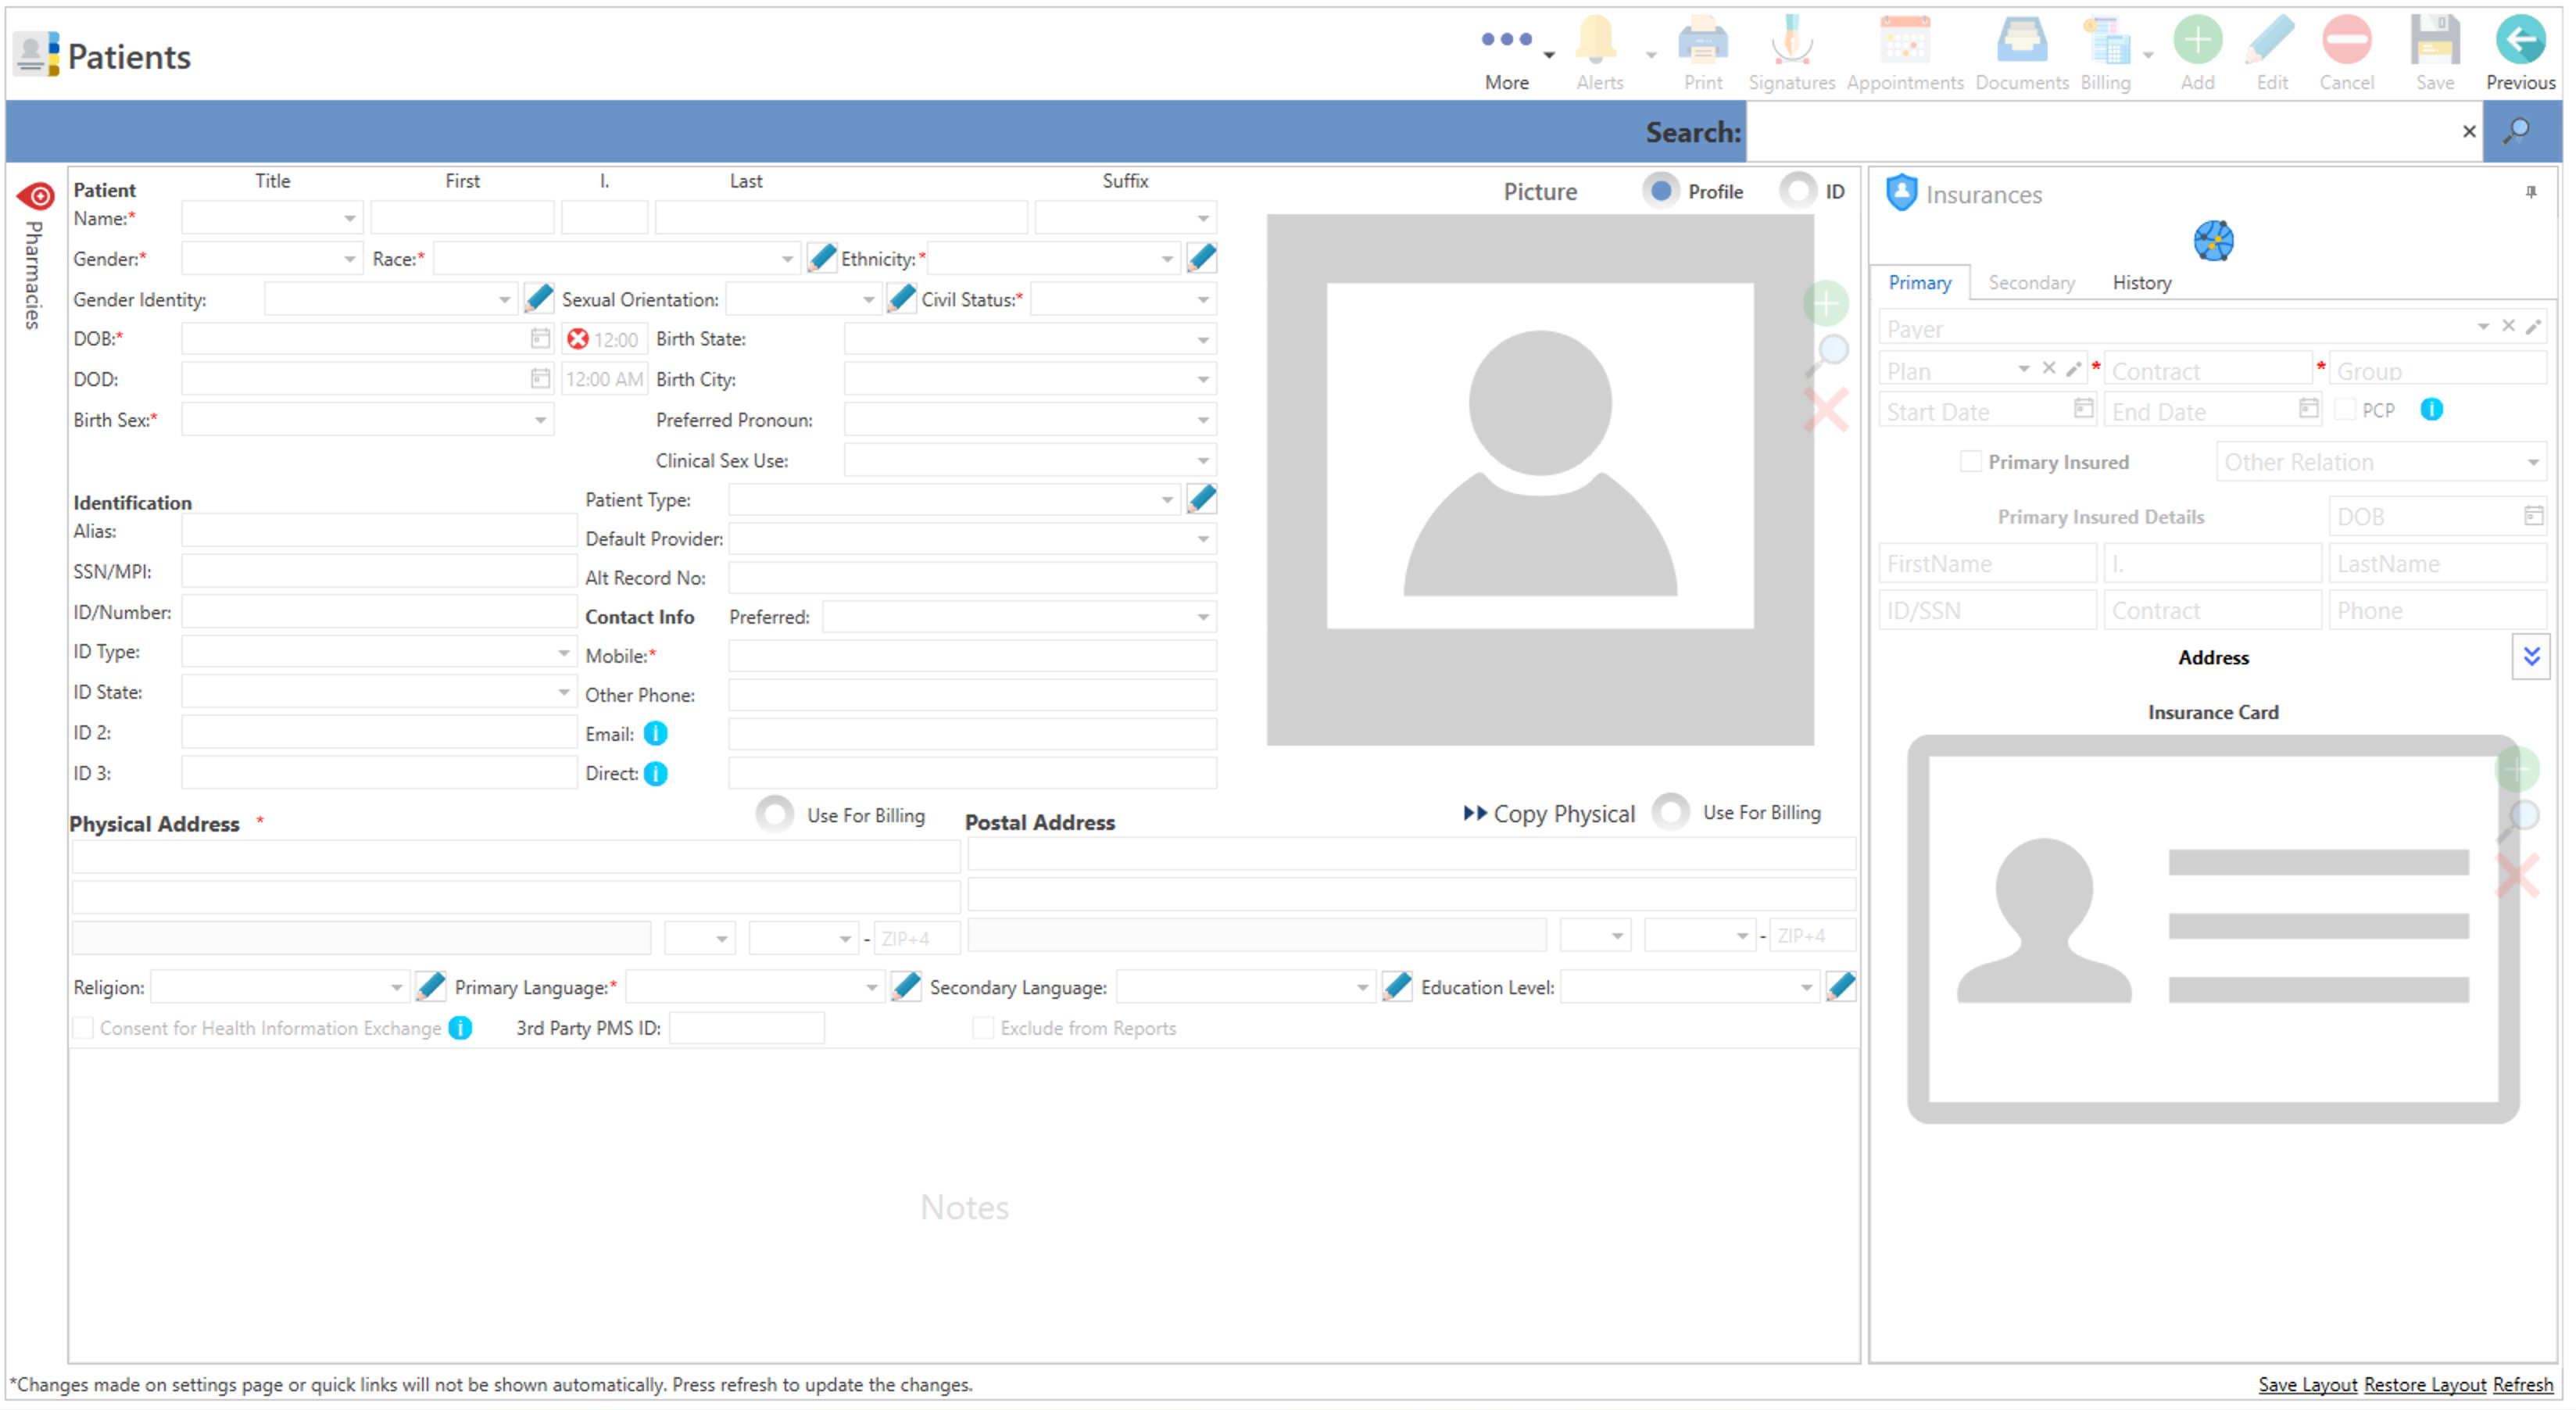Click the edit pencil next to Ethnicity

coord(1201,258)
